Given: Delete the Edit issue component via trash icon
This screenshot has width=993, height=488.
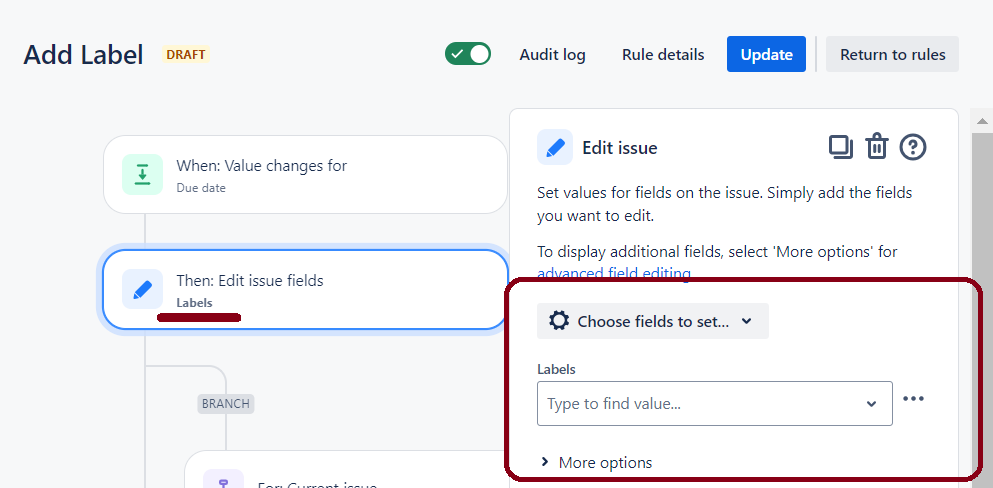Looking at the screenshot, I should pos(877,147).
